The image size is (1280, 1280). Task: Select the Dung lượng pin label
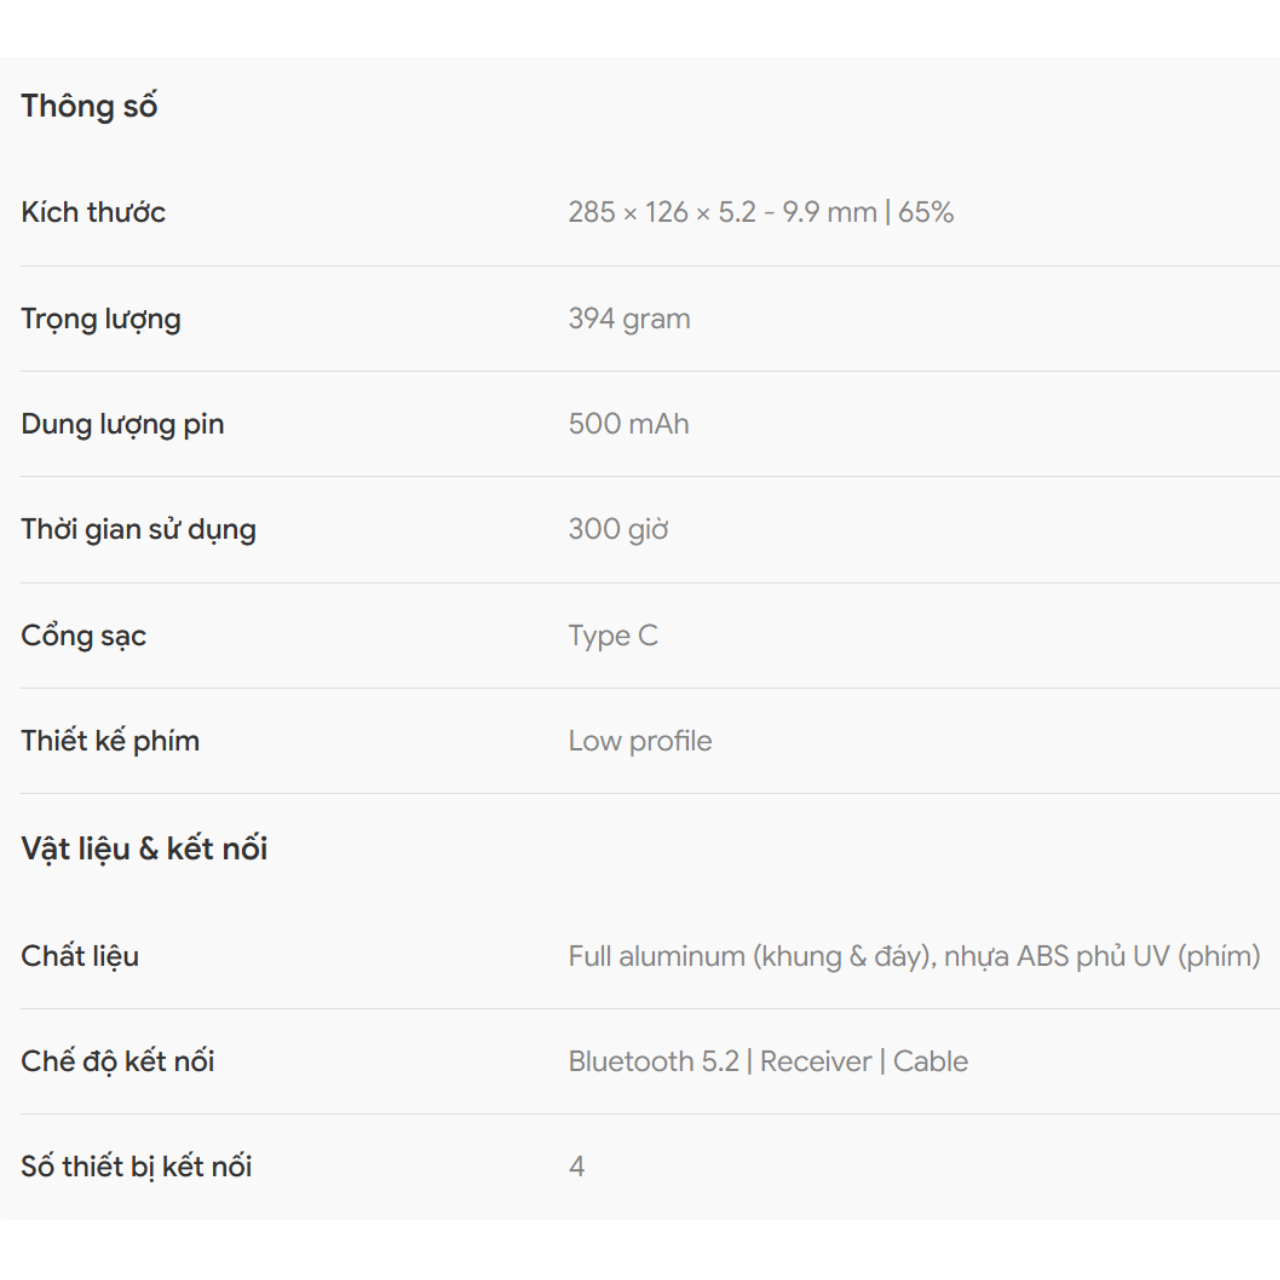point(122,424)
